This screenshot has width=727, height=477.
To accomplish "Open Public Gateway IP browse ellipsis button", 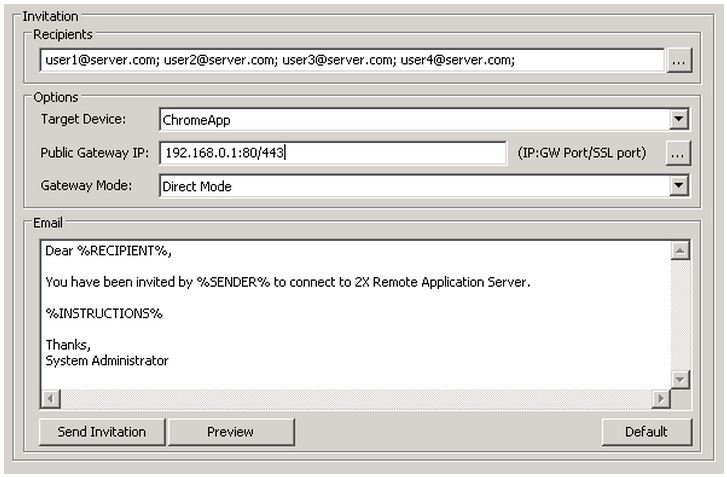I will pyautogui.click(x=678, y=153).
